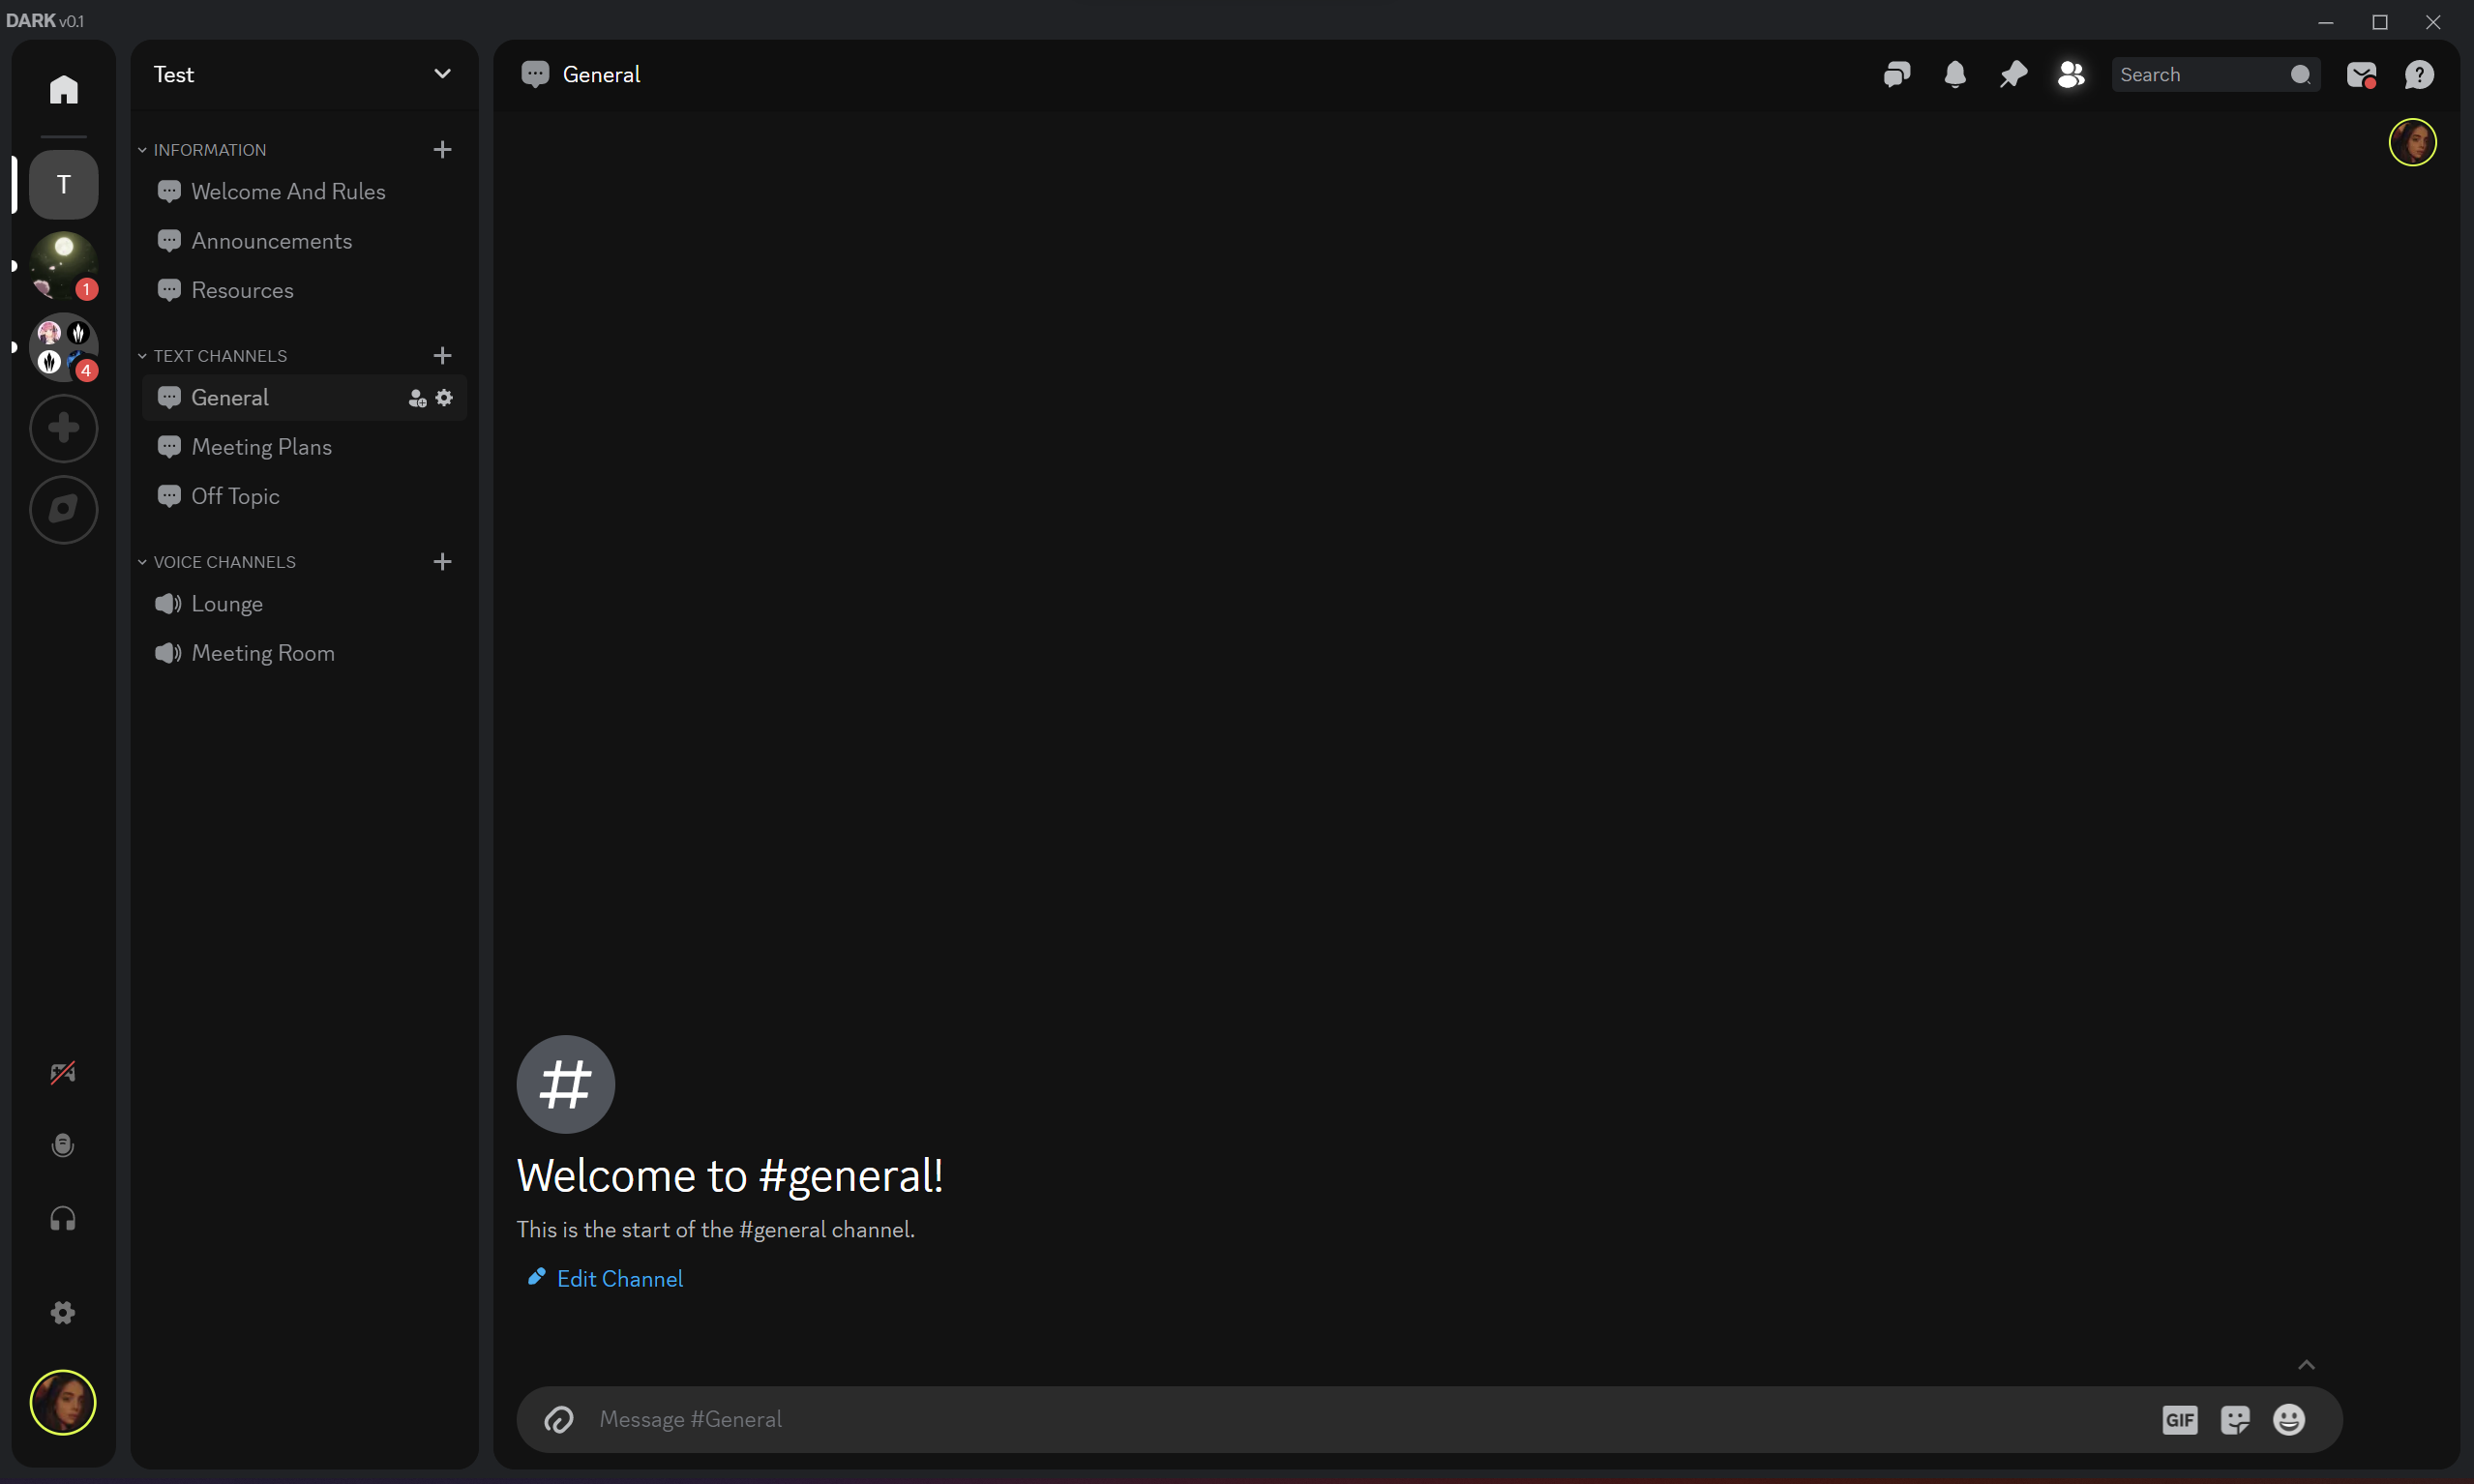2474x1484 pixels.
Task: Open the server with the moon avatar
Action: 63,266
